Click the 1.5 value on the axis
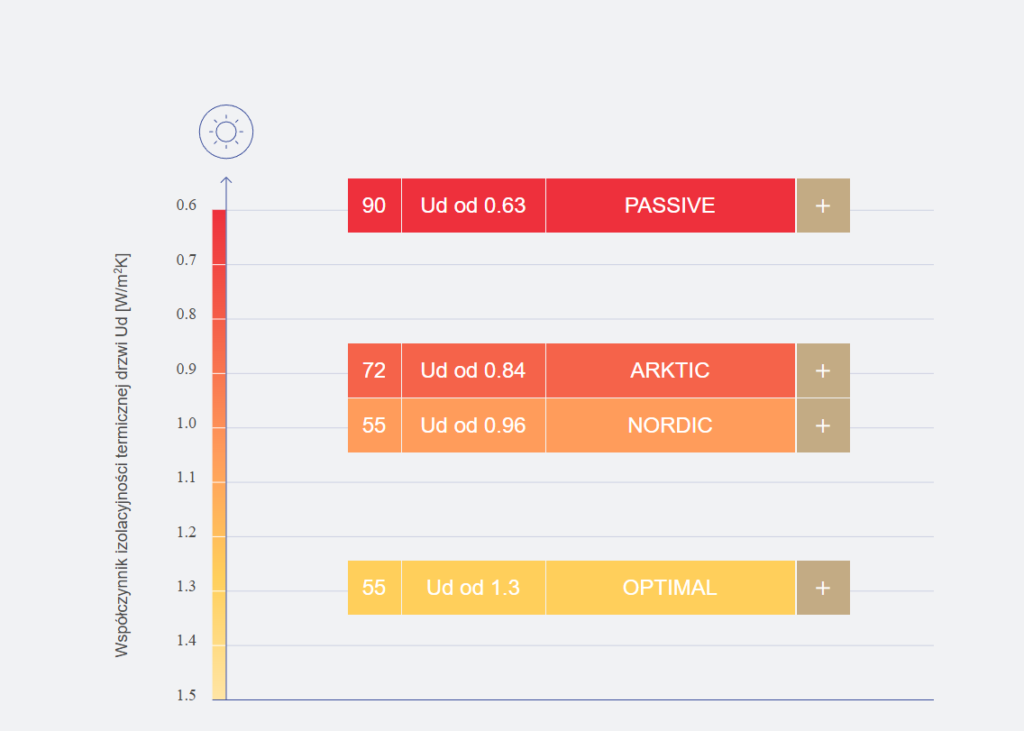Screen dimensions: 1024x731 [x=186, y=695]
